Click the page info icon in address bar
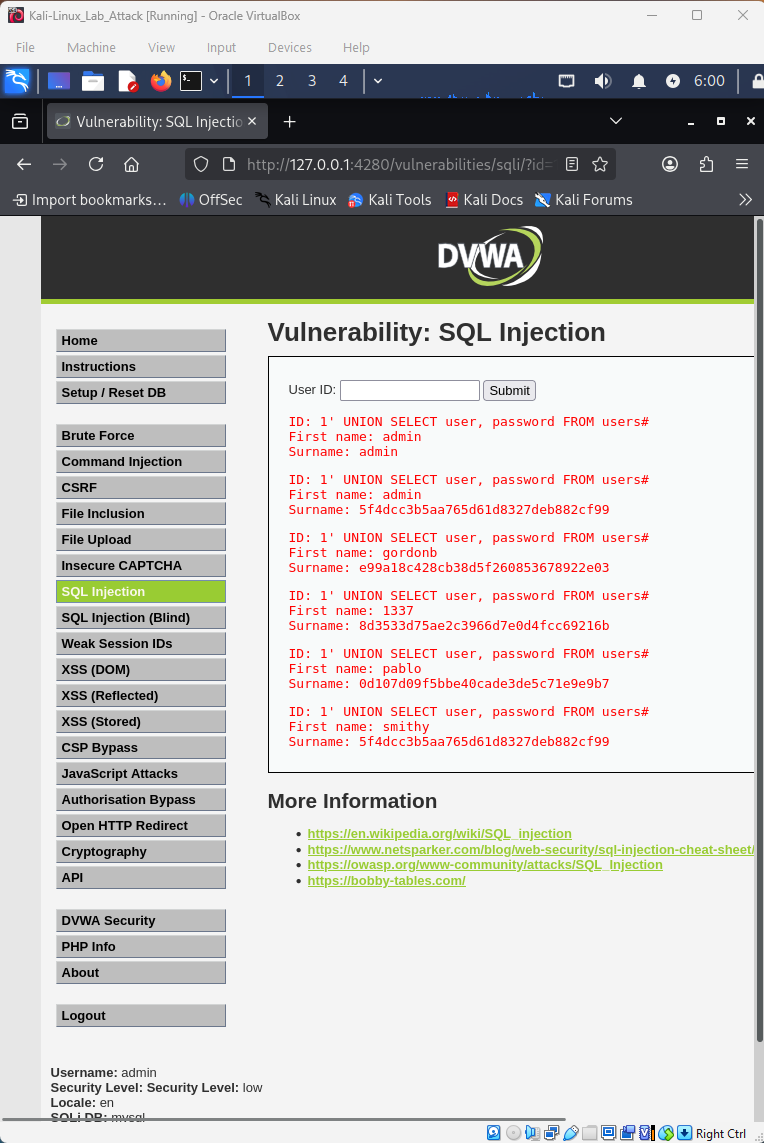The image size is (764, 1143). pos(229,165)
